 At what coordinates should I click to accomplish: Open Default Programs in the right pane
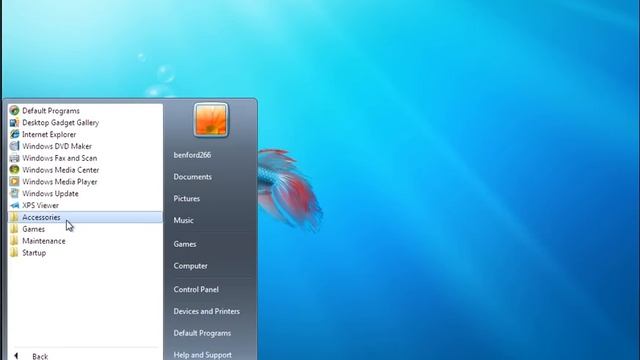click(x=202, y=333)
